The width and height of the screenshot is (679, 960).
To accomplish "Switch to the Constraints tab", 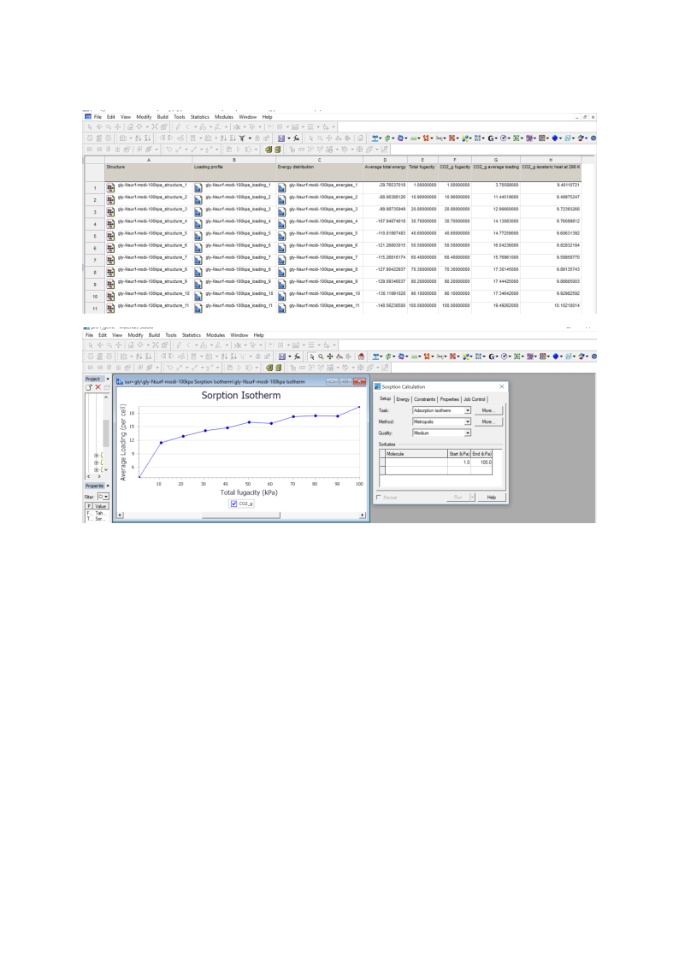I will 424,399.
